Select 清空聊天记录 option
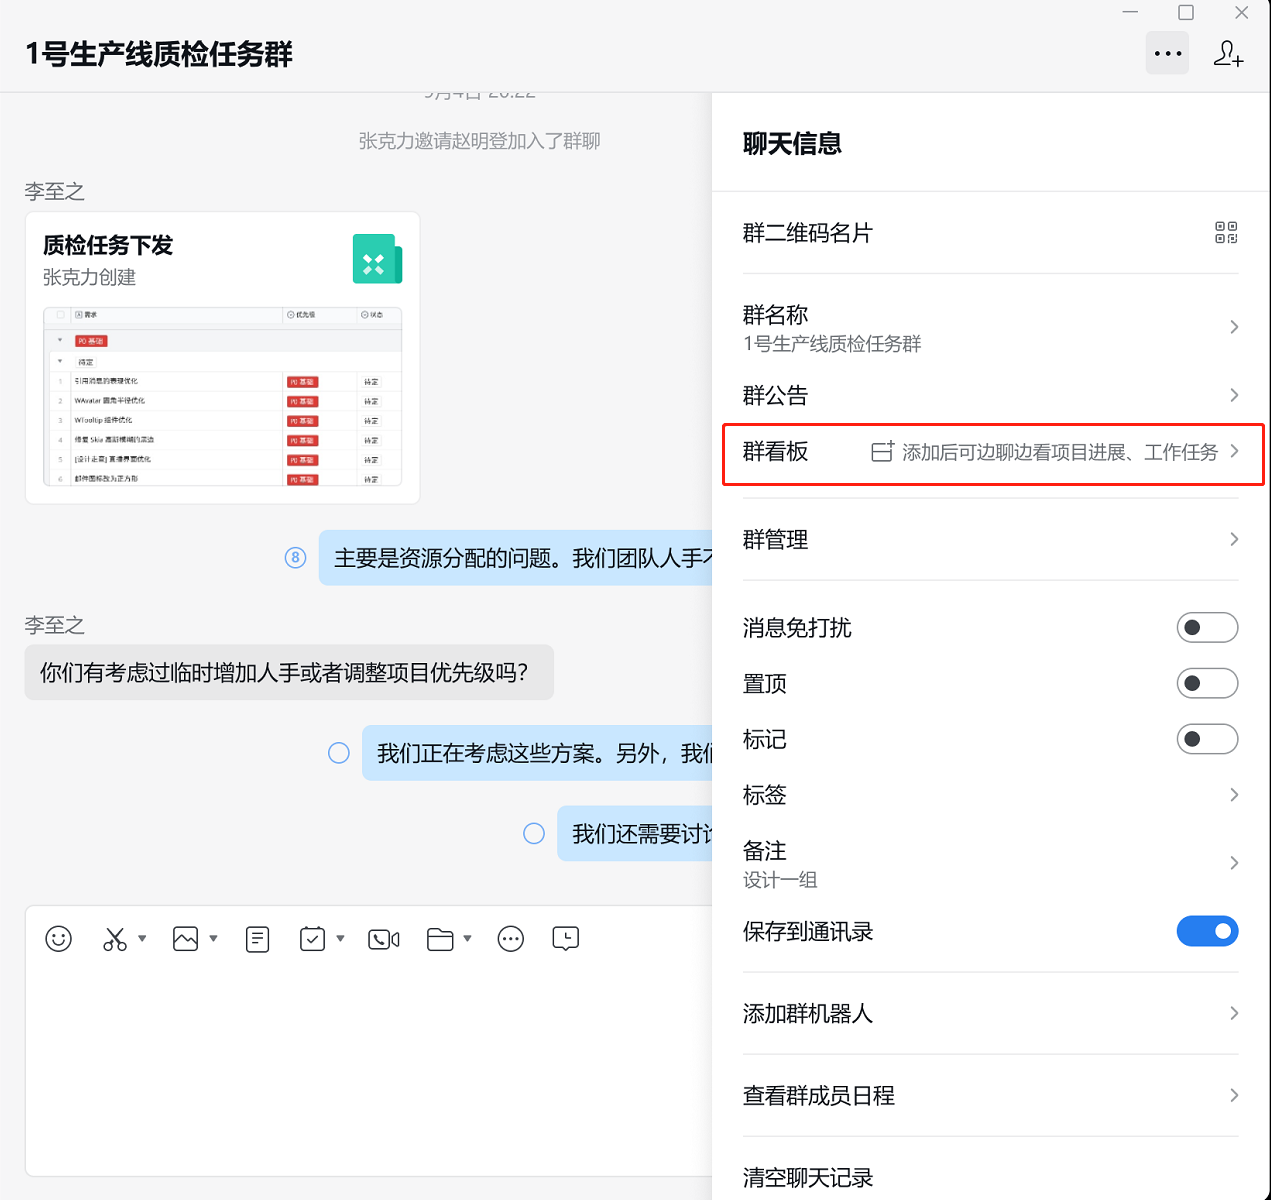 [x=808, y=1177]
